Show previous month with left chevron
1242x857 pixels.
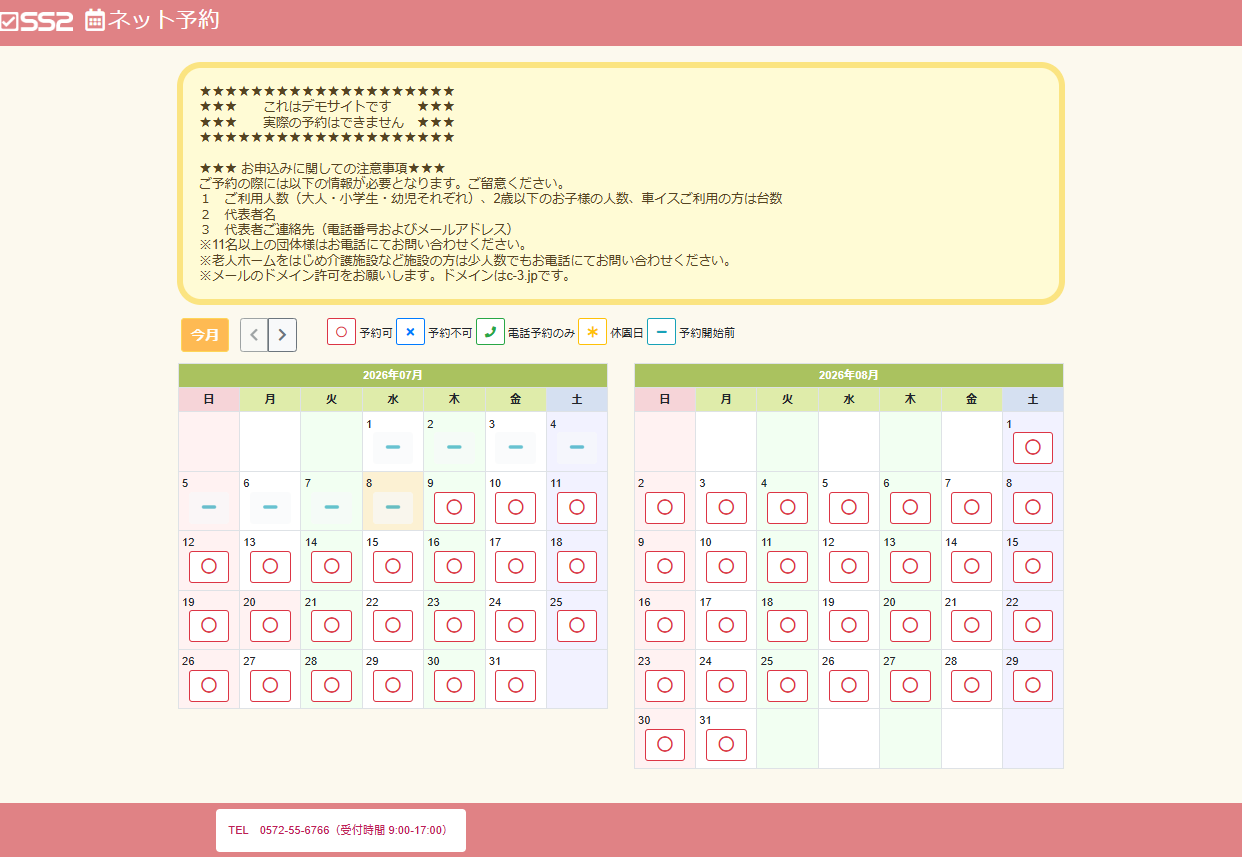(254, 335)
